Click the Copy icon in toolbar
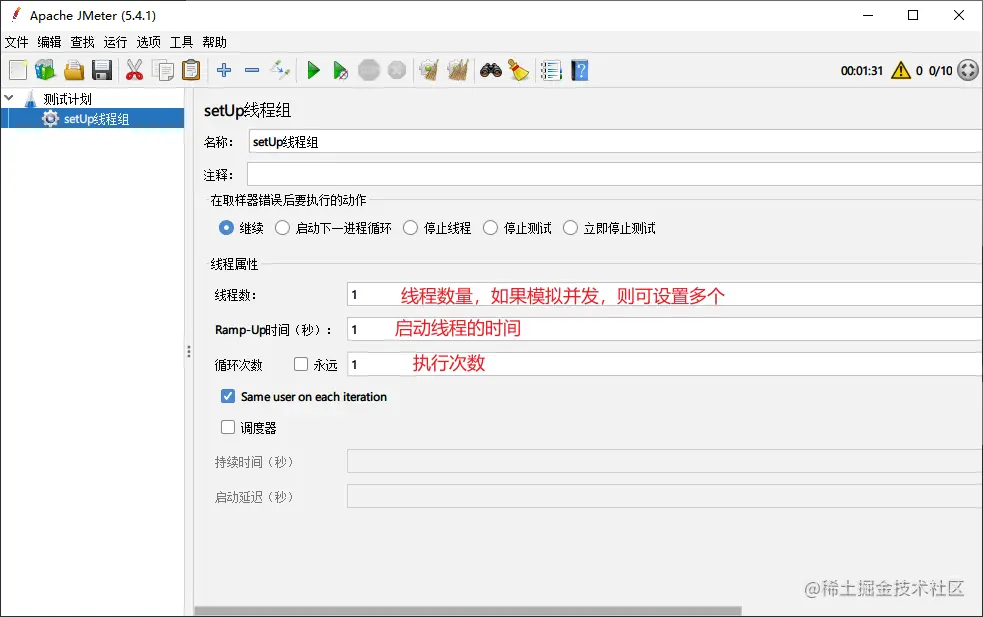Screen dimensions: 983x617 (x=164, y=70)
